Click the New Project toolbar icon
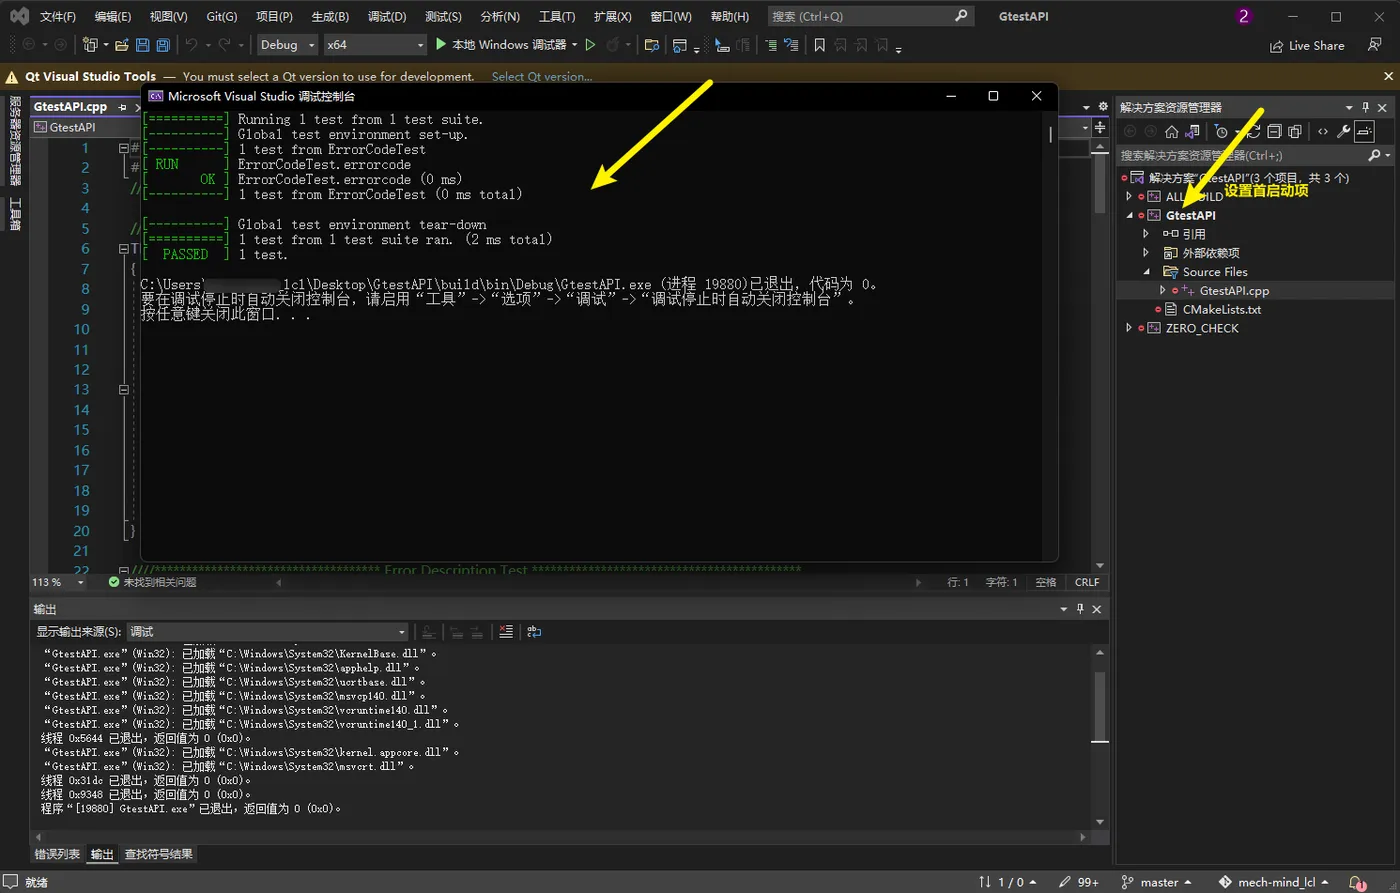Screen dimensions: 1400x893 coord(91,45)
